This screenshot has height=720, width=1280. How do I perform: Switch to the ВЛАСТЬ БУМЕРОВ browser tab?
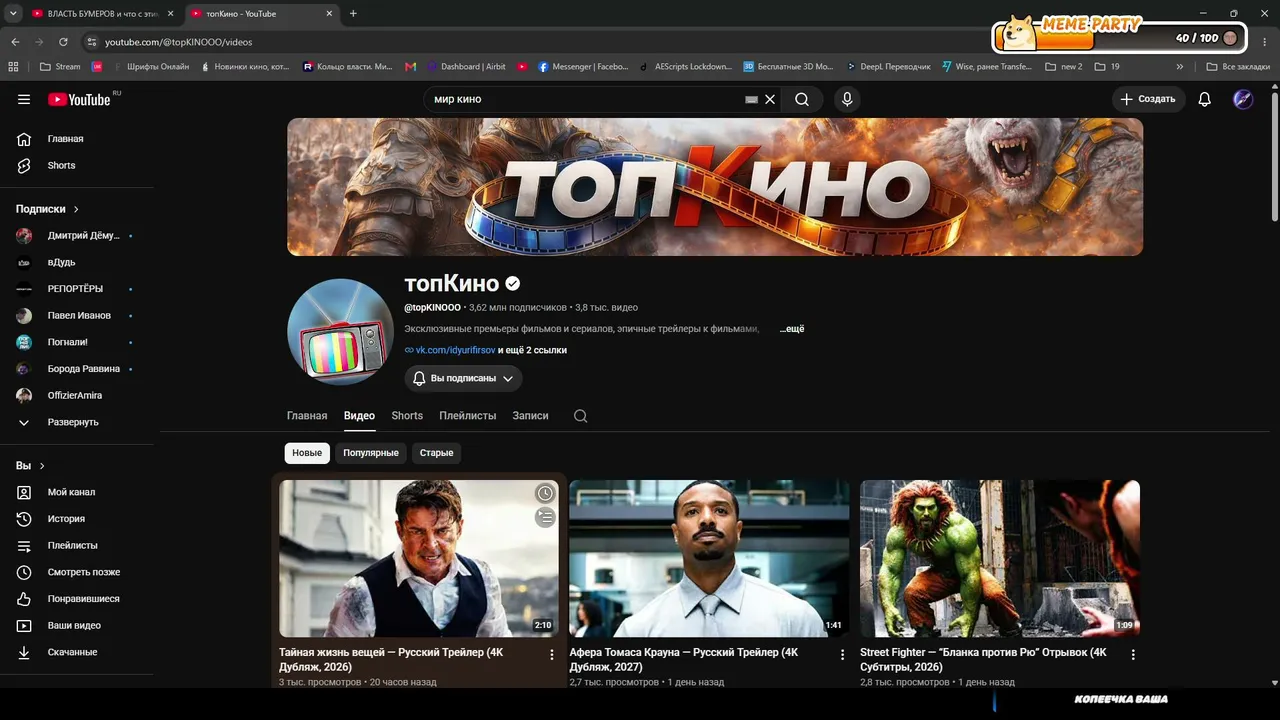(102, 14)
